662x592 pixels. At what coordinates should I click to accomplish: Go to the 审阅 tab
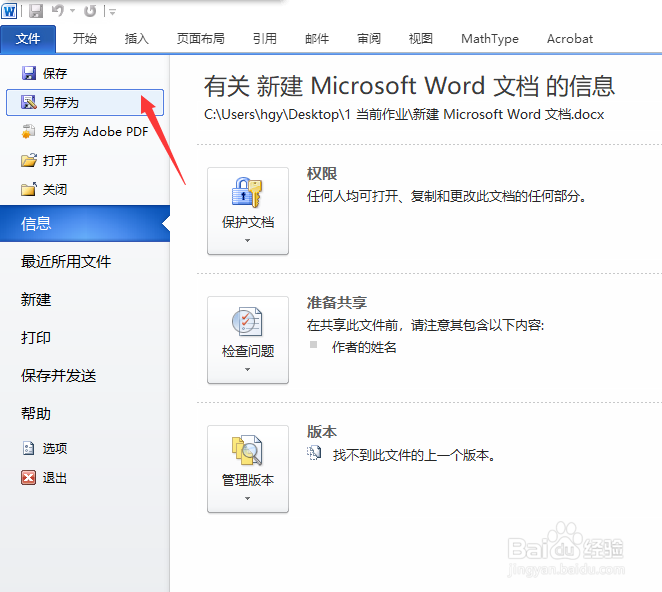[x=369, y=39]
